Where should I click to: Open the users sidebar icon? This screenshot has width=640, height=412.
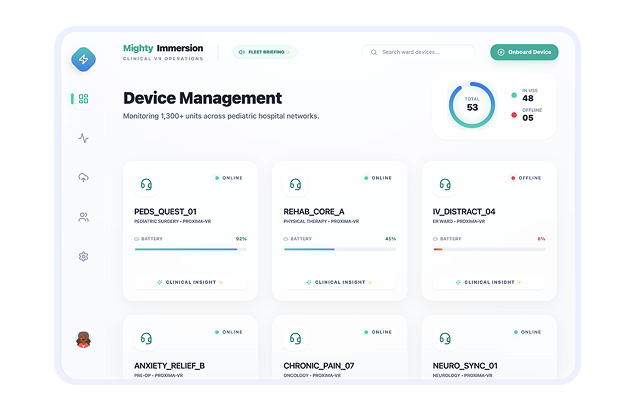(84, 217)
